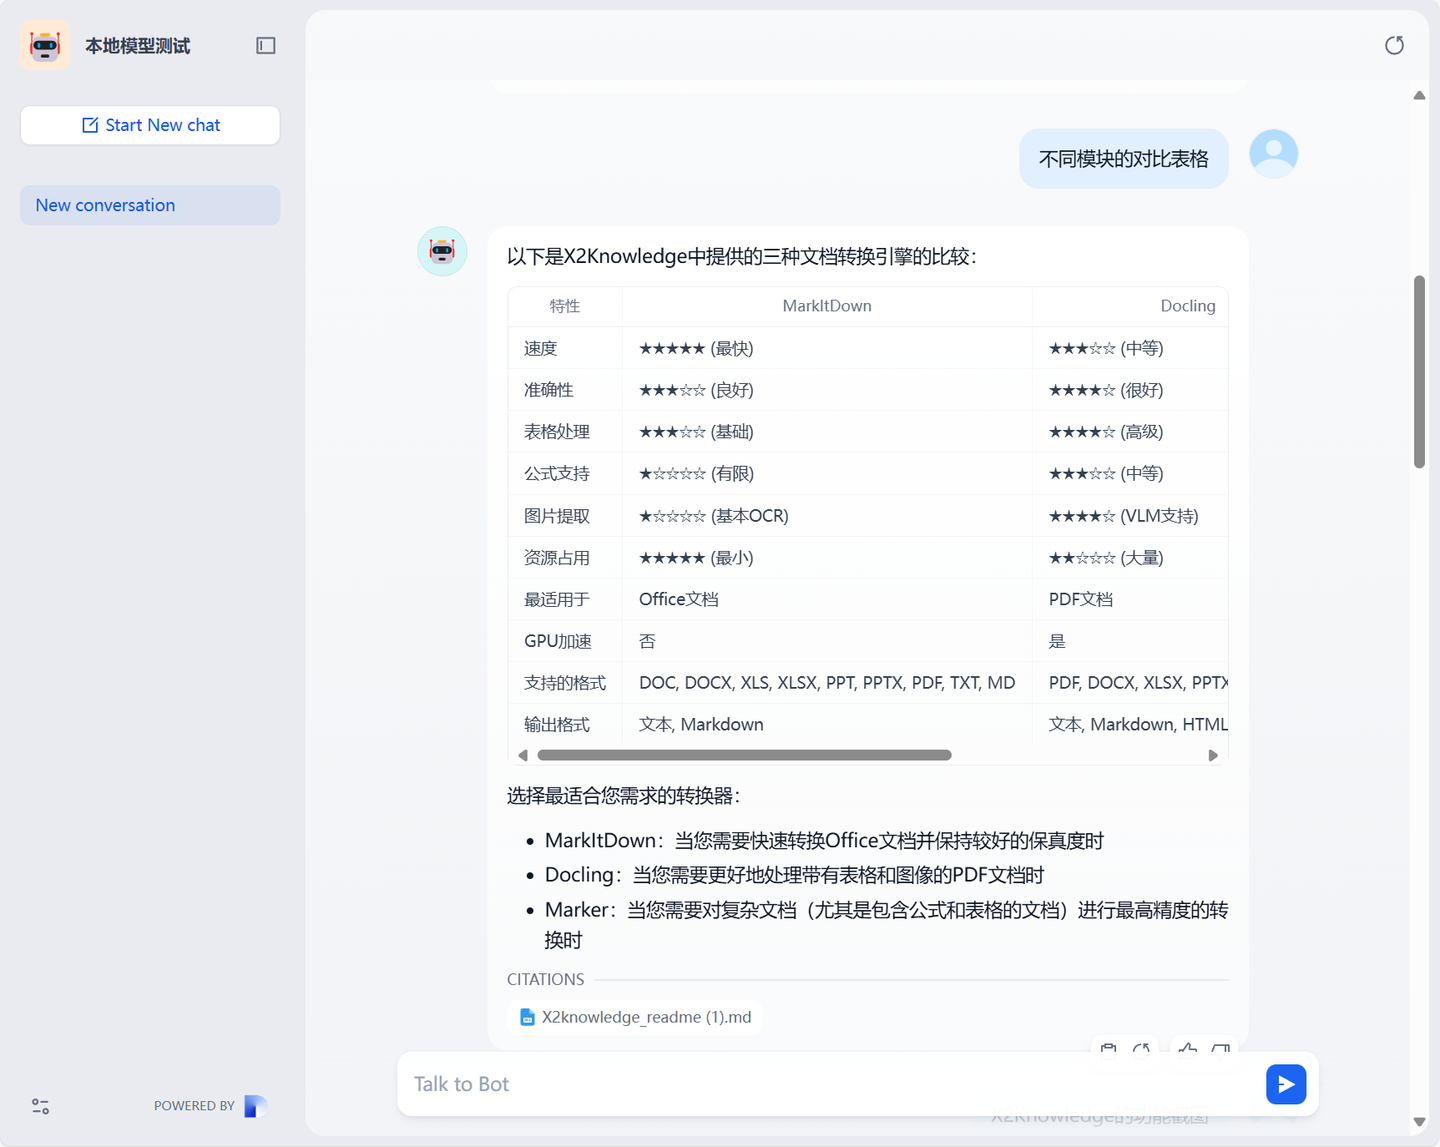The width and height of the screenshot is (1440, 1147).
Task: Click the GPU加速 row label
Action: [558, 641]
